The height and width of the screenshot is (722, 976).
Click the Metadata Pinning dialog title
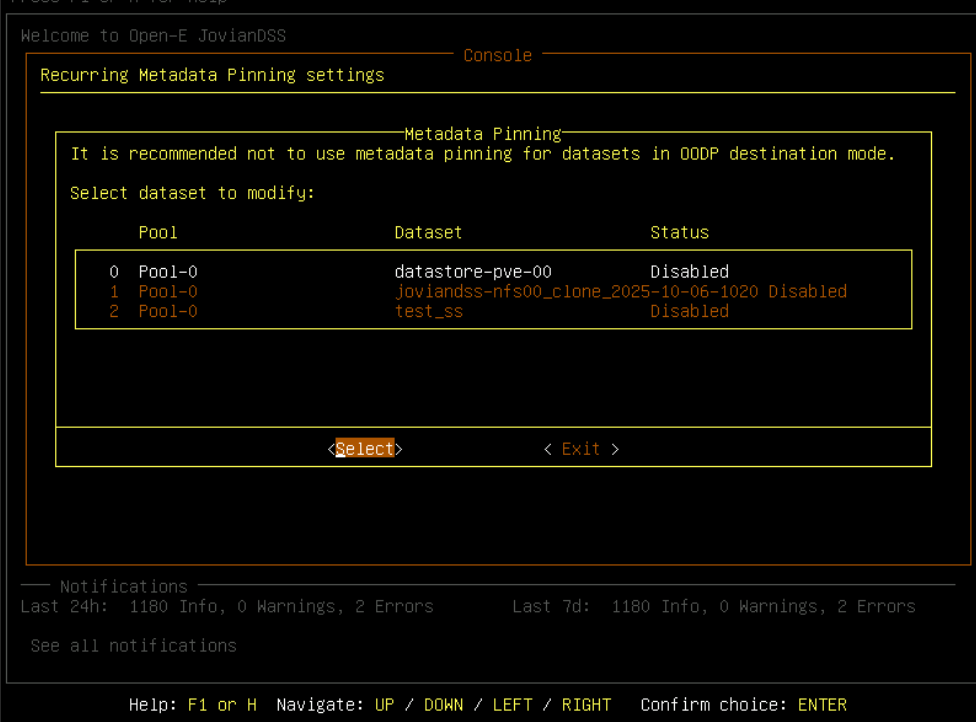click(483, 134)
